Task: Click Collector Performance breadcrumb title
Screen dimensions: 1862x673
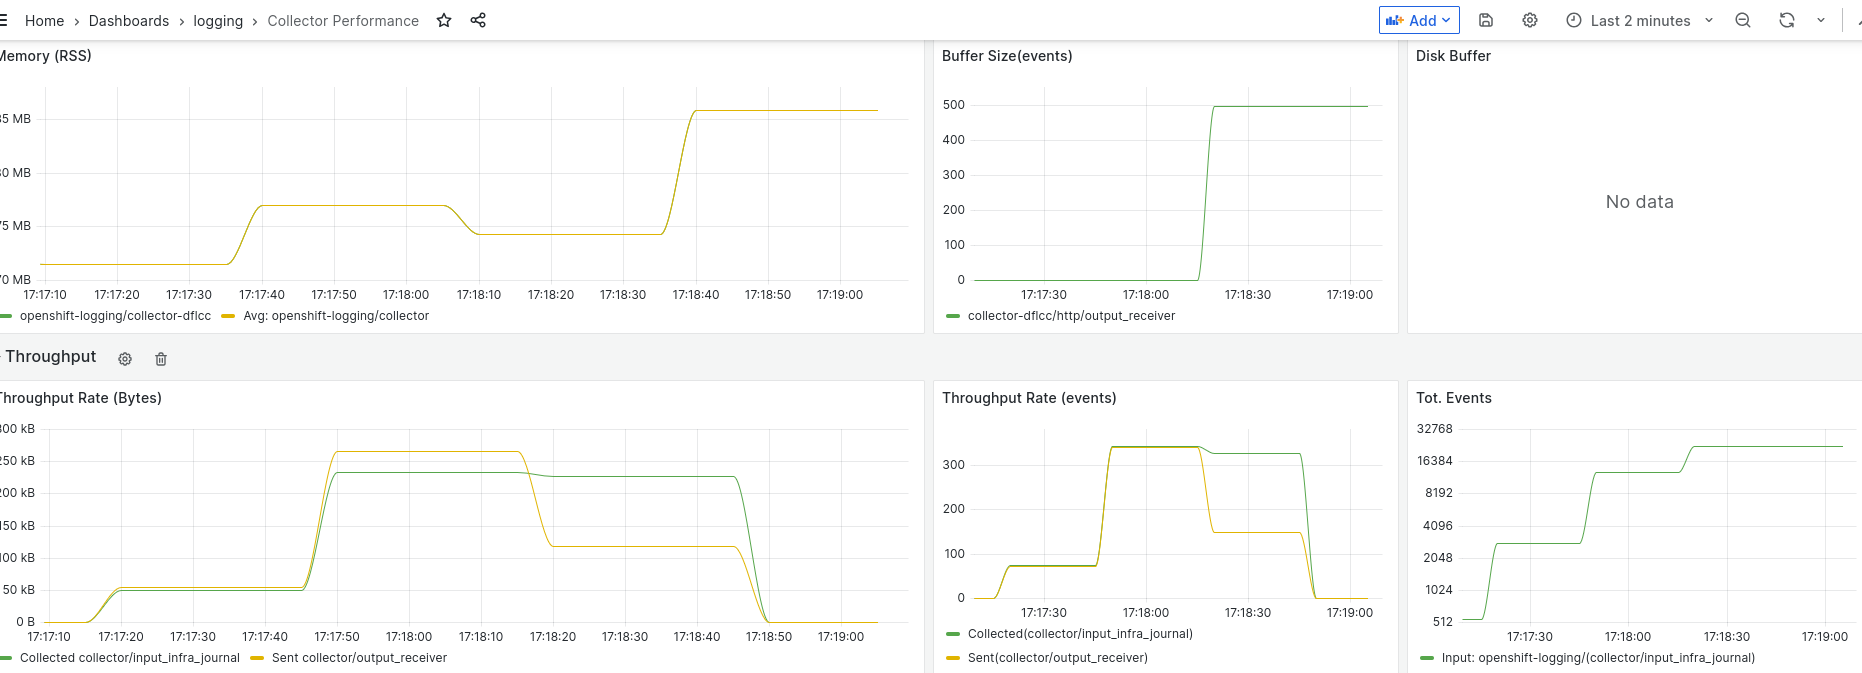Action: coord(343,21)
